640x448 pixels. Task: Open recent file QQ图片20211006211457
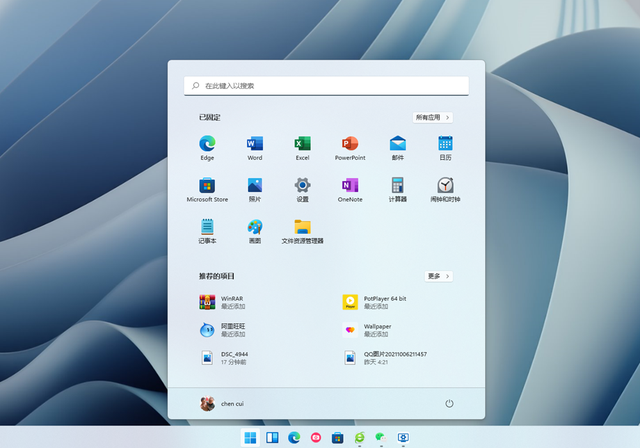click(x=384, y=358)
